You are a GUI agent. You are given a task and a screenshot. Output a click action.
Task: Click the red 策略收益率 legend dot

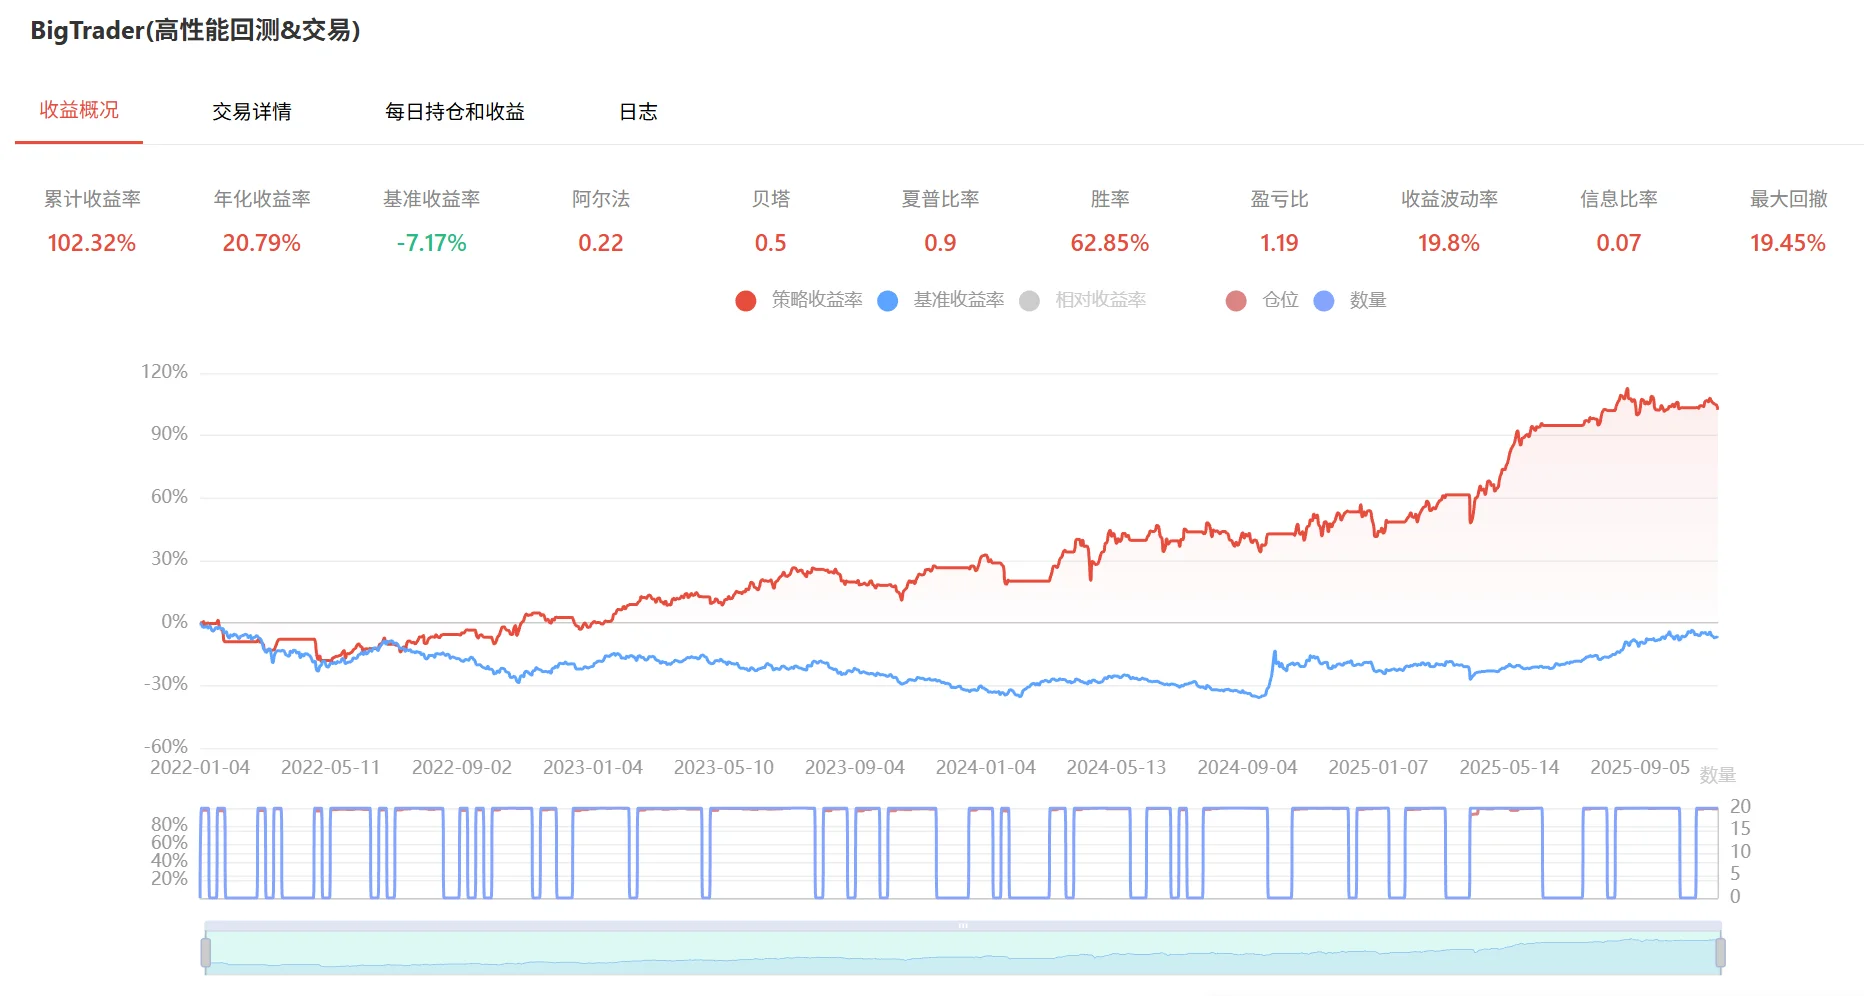[746, 301]
